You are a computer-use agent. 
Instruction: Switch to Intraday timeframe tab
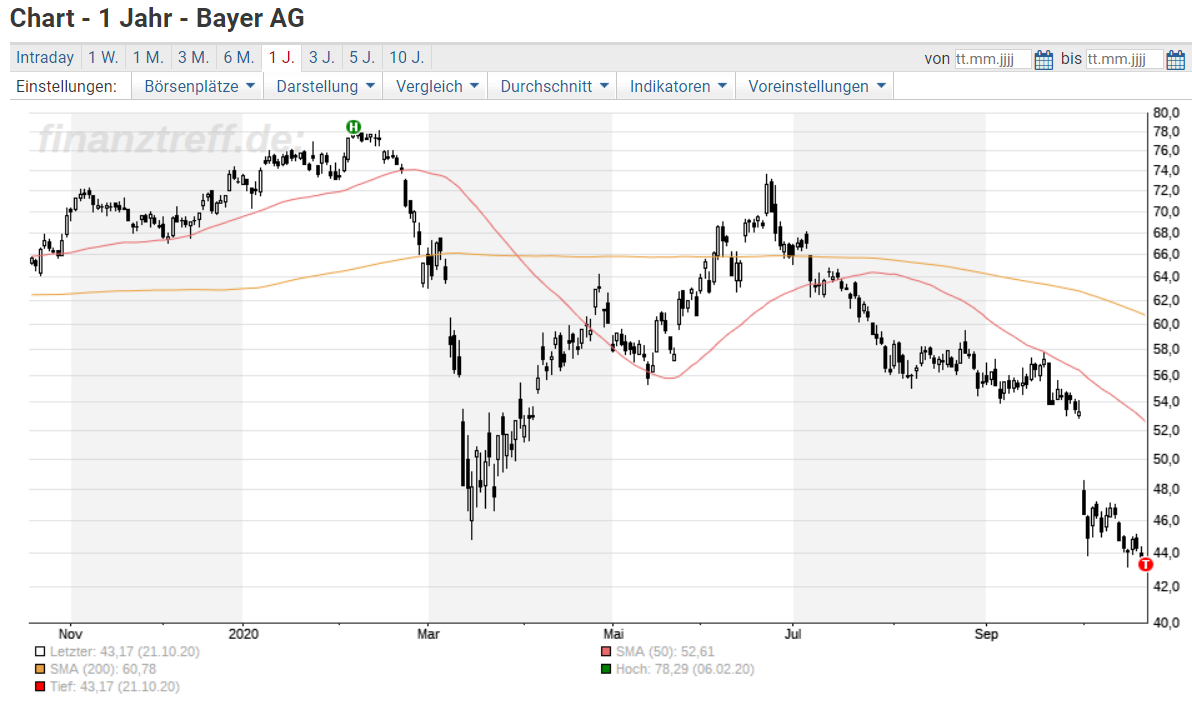point(45,58)
